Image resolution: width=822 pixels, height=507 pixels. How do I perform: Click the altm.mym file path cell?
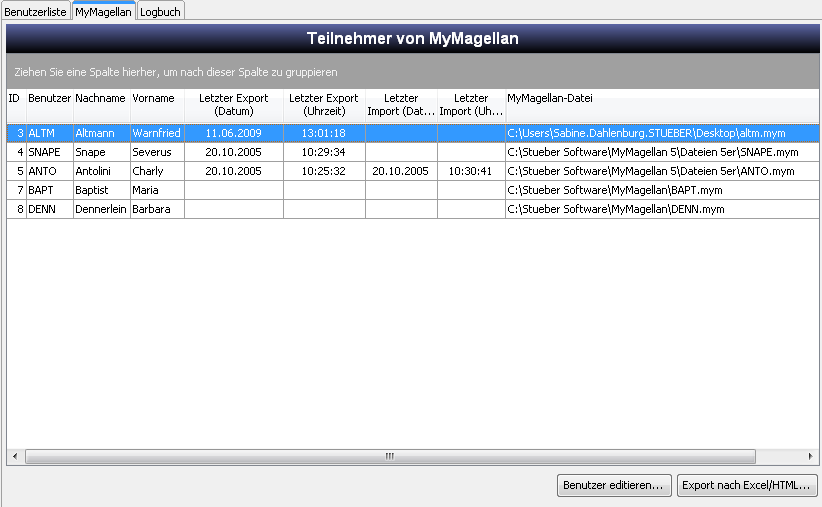pyautogui.click(x=662, y=133)
